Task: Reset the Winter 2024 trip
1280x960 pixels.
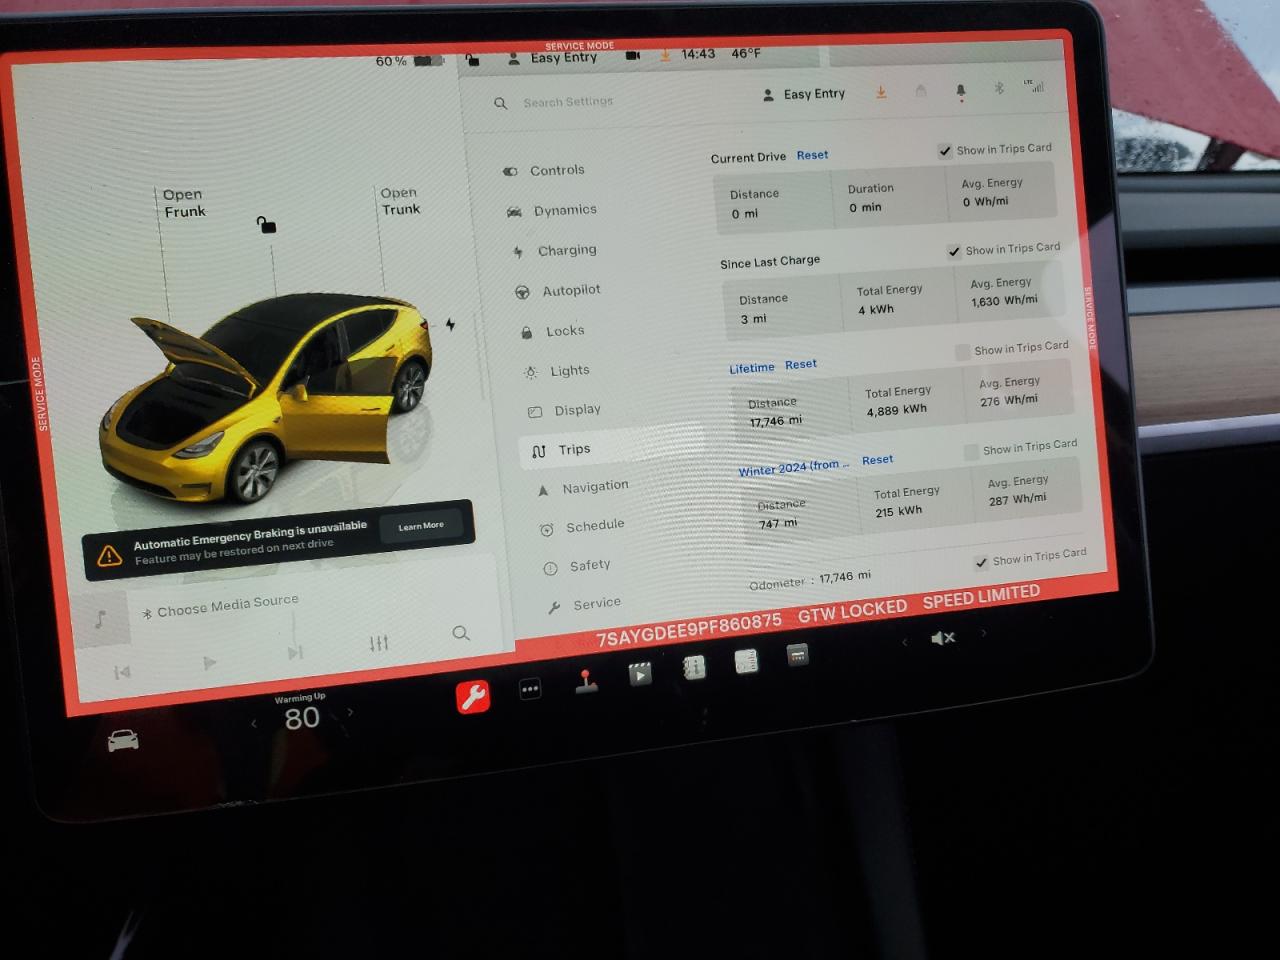Action: 877,460
